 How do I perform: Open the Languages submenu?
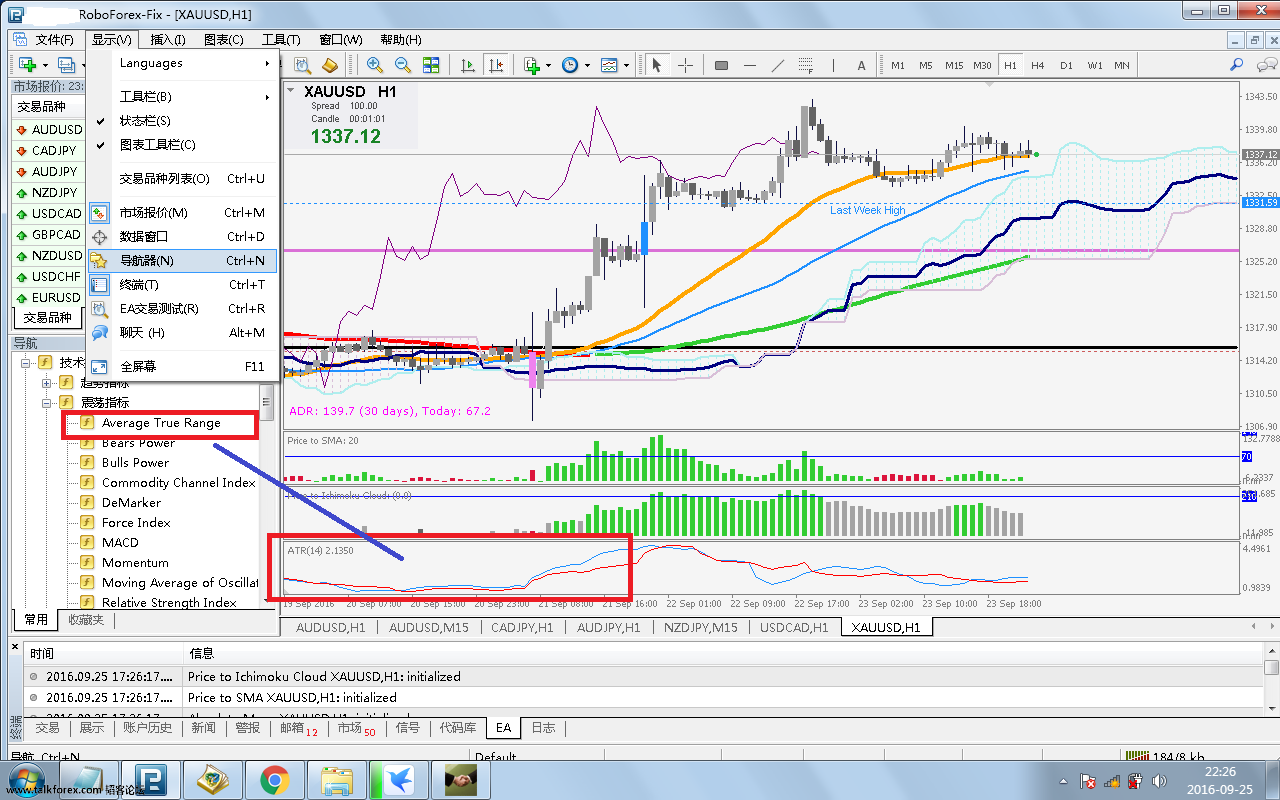[182, 63]
